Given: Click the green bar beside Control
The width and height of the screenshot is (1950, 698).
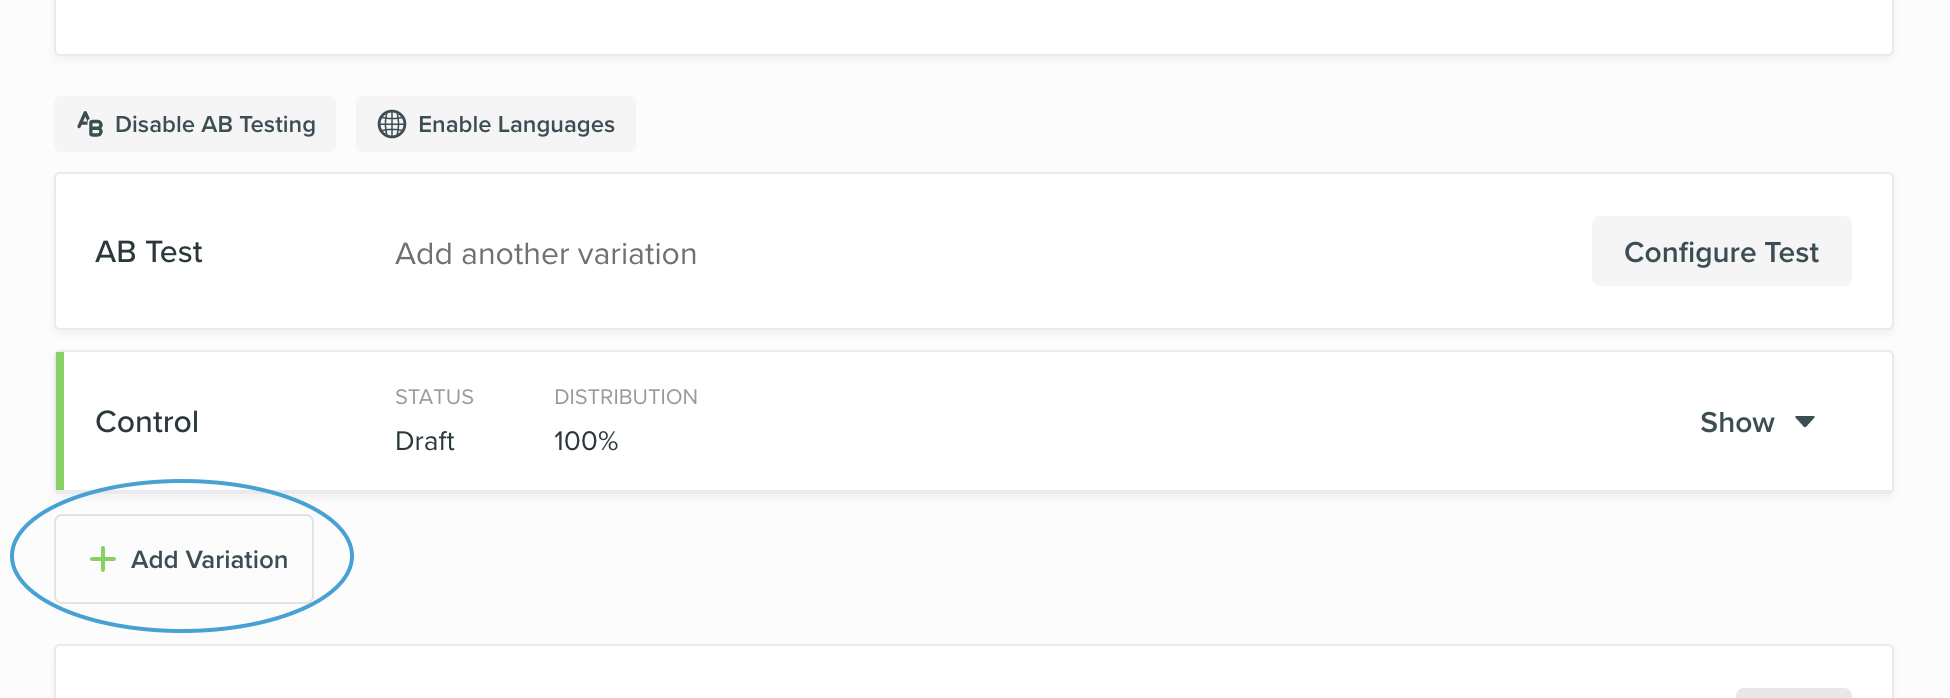Looking at the screenshot, I should point(59,421).
